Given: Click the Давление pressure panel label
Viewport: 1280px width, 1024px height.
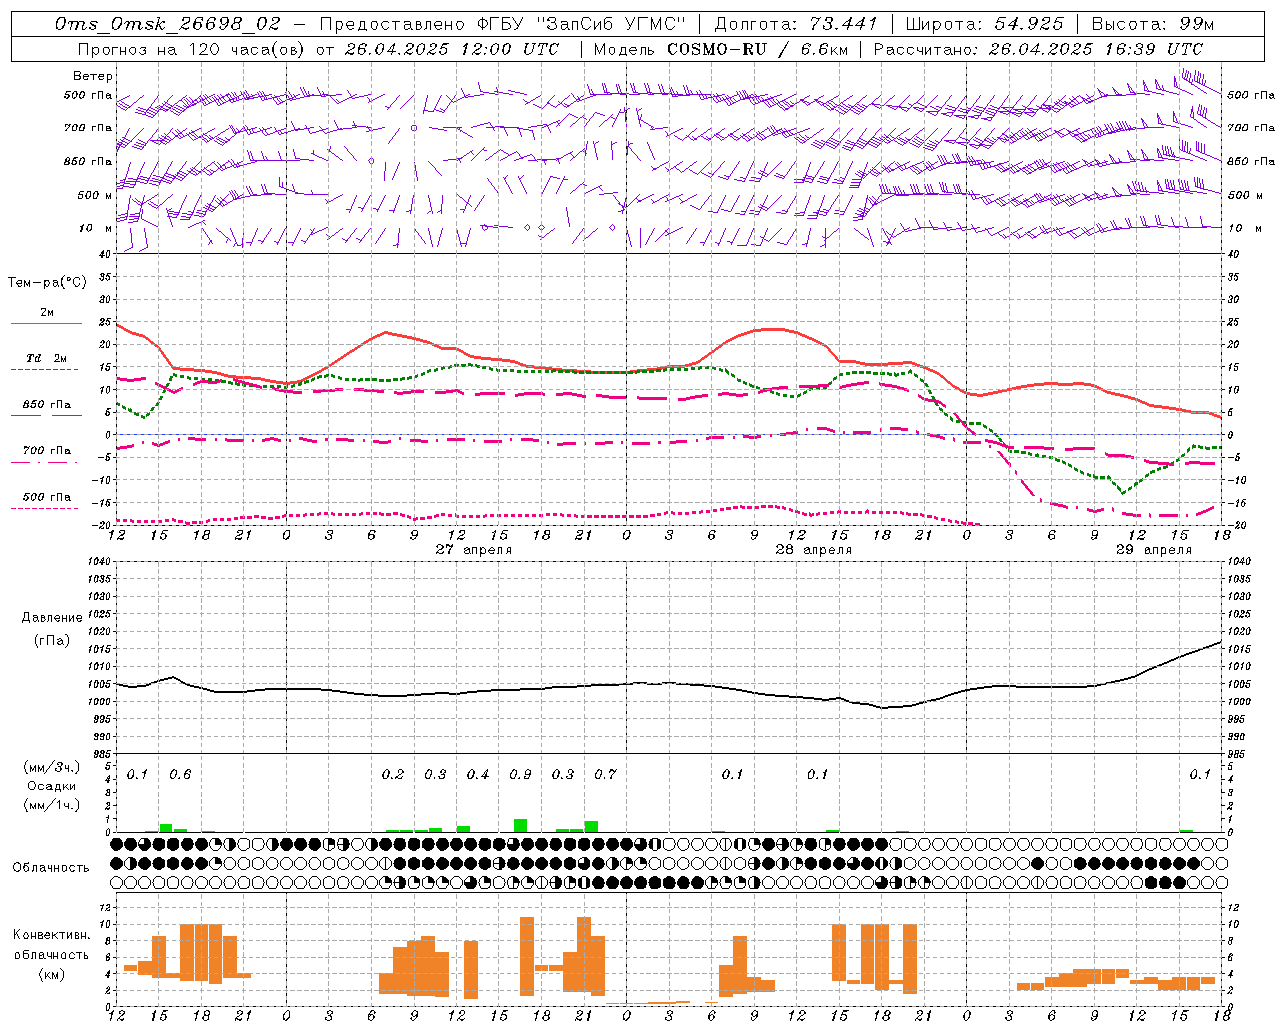Looking at the screenshot, I should point(52,618).
